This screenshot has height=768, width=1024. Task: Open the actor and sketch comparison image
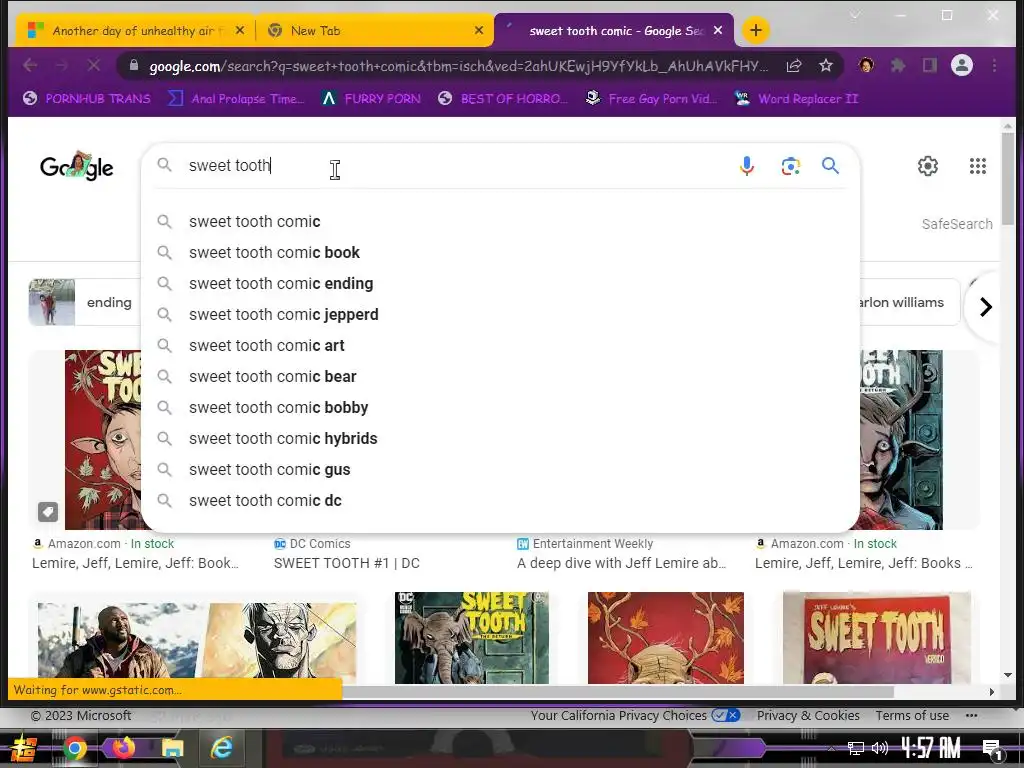tap(197, 640)
